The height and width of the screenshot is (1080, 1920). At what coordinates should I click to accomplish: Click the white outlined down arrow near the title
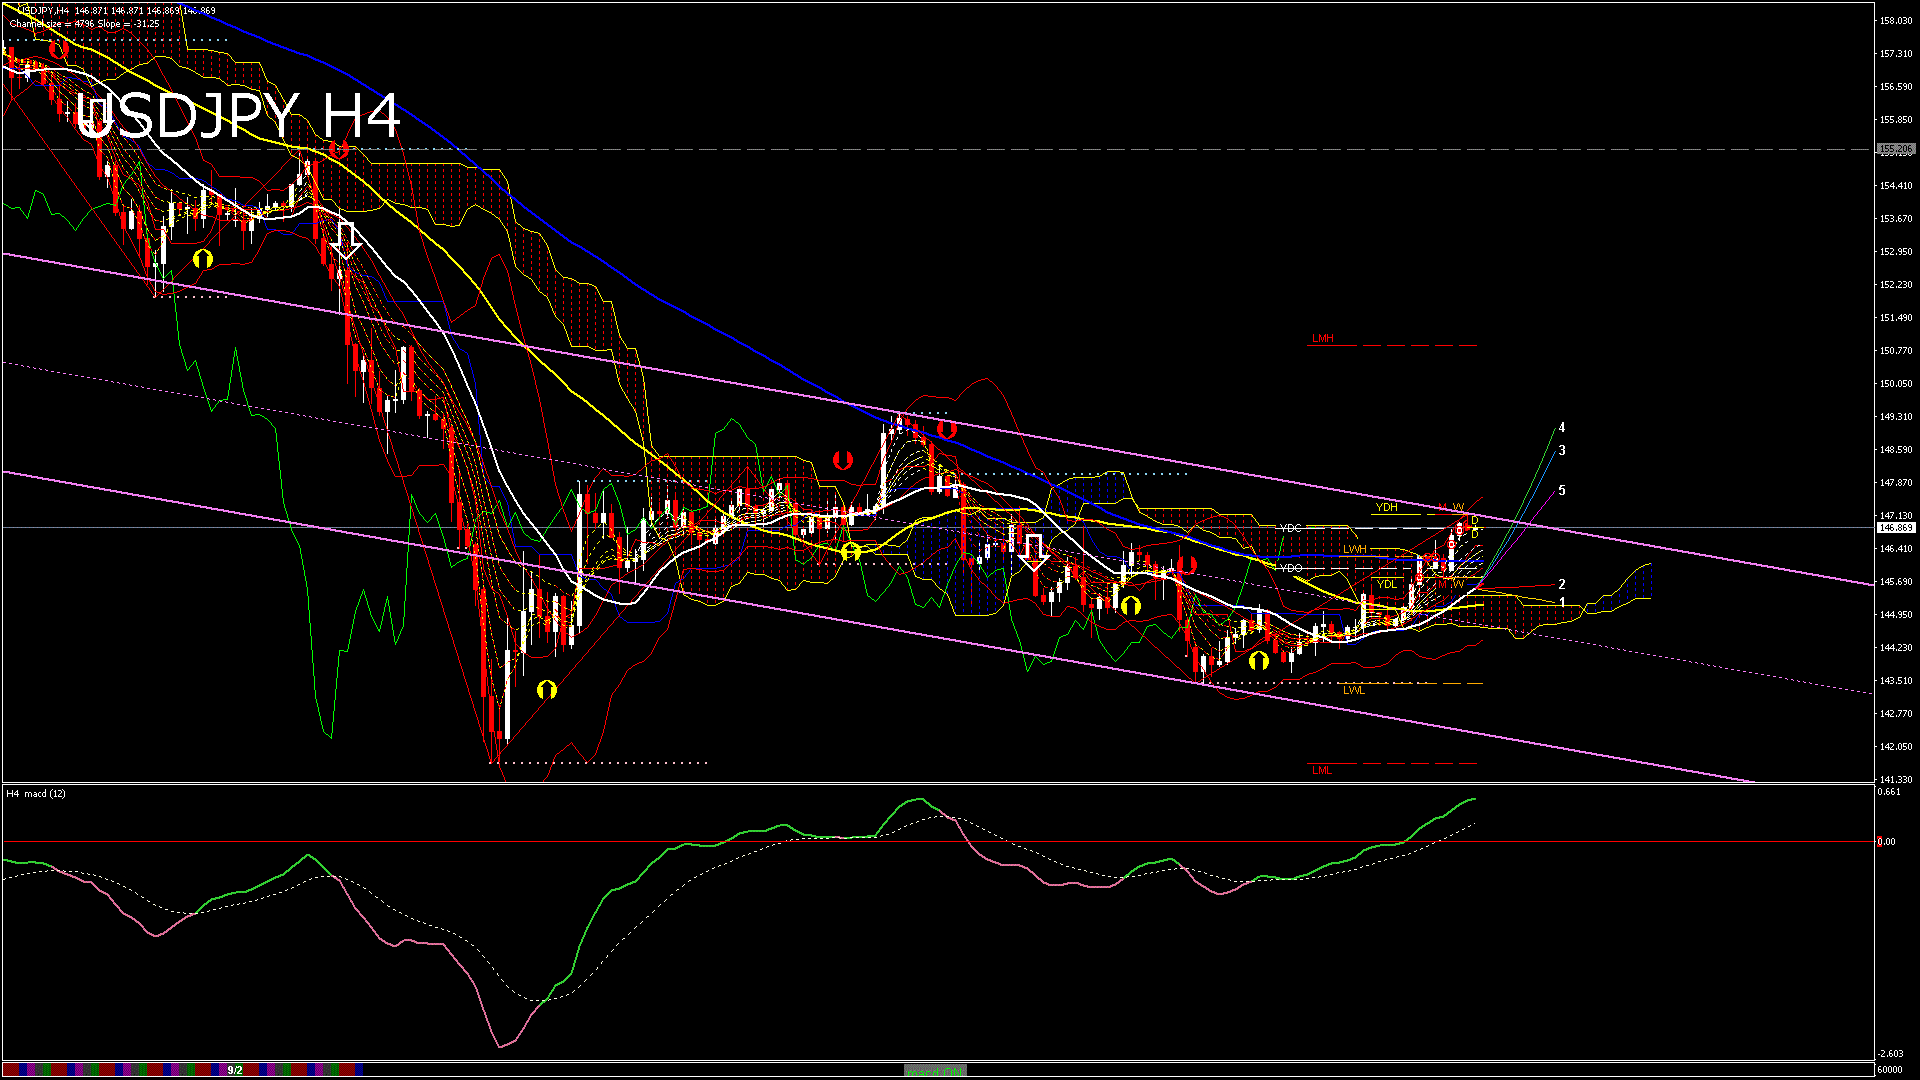point(347,241)
